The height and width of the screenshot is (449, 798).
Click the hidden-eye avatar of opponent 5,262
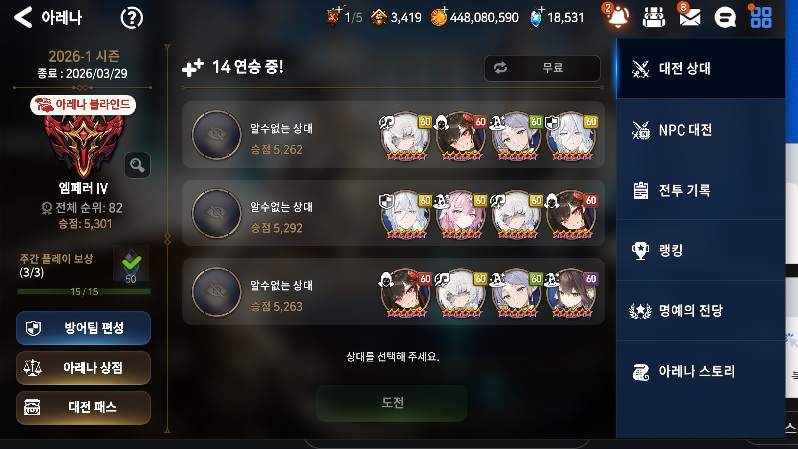(216, 134)
